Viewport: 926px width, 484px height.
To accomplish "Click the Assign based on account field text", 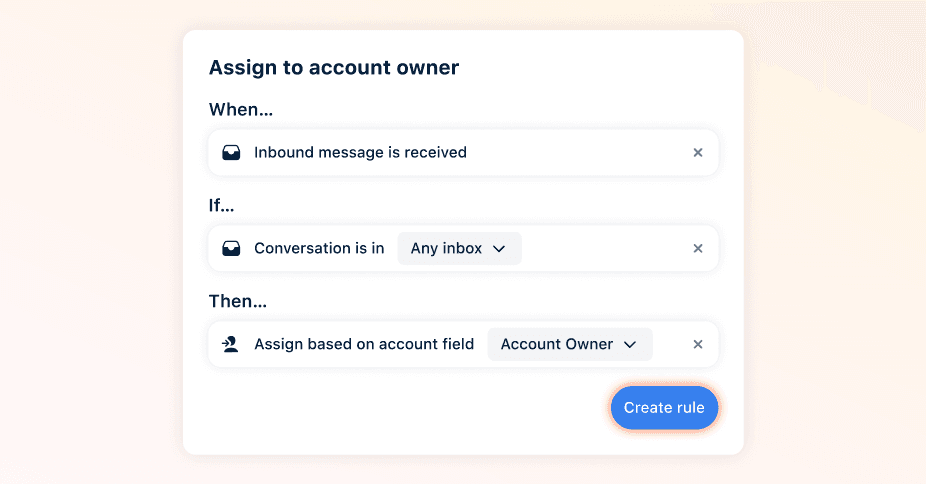I will click(364, 344).
